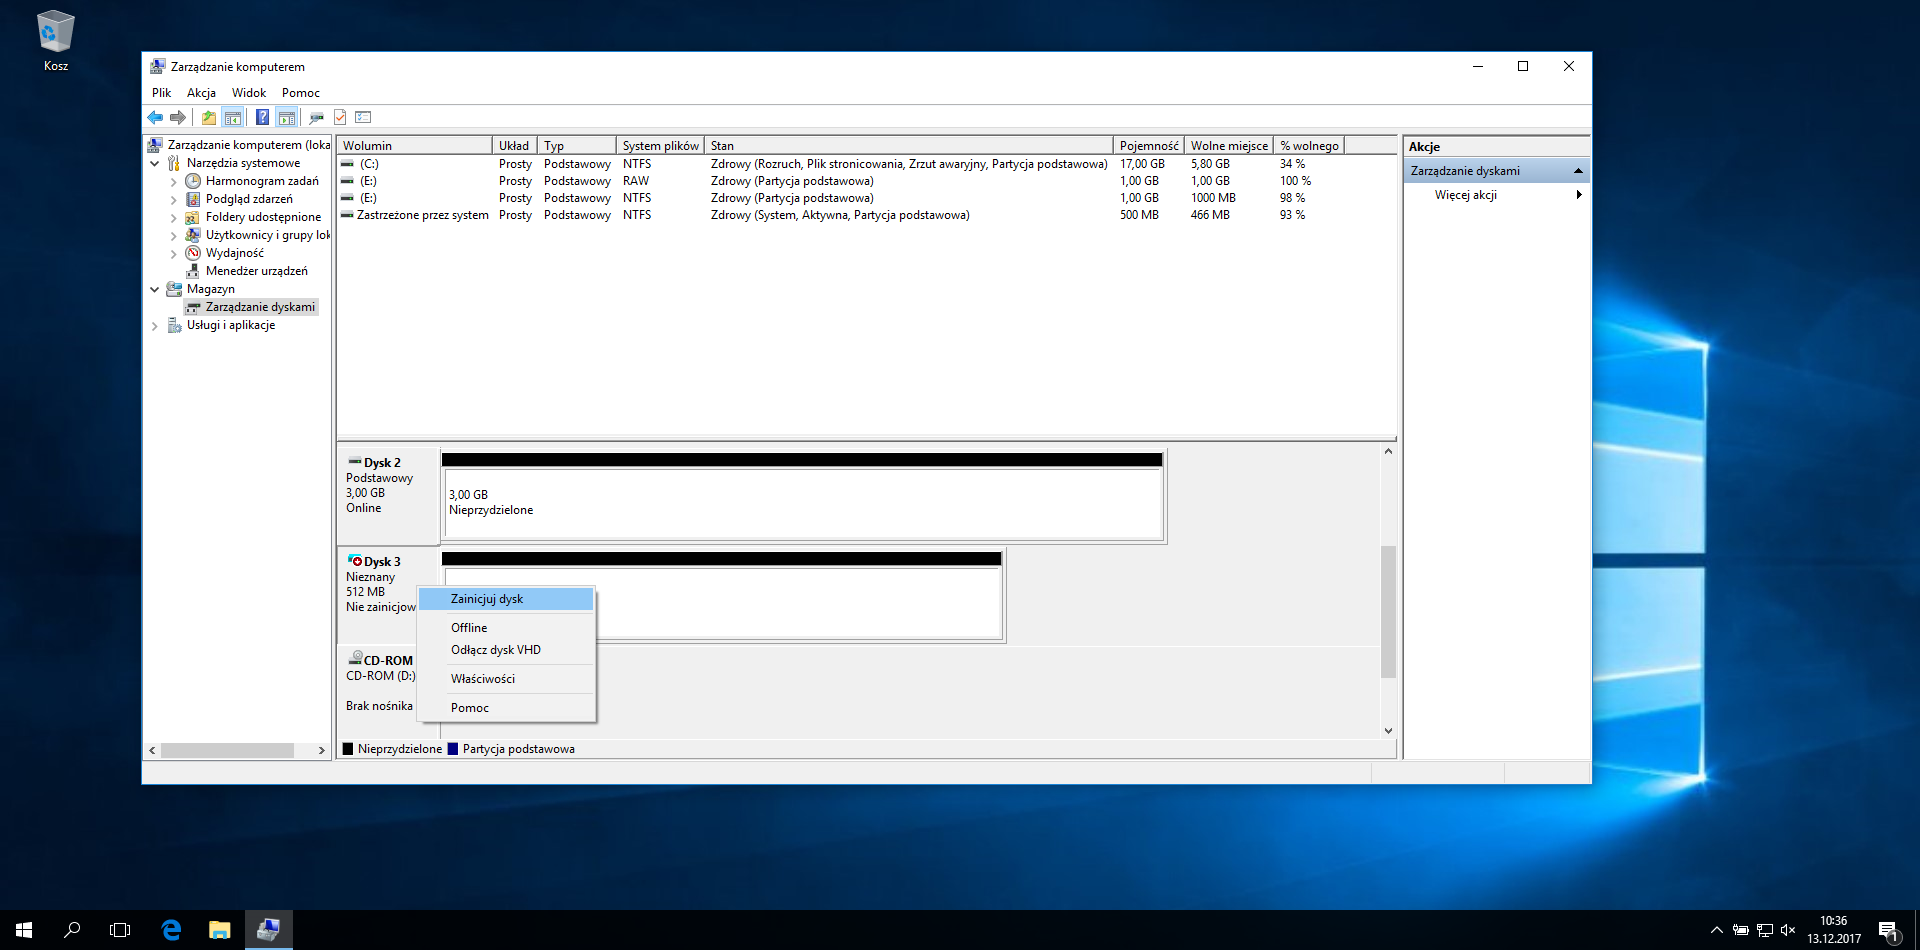Collapse the Zarządzanie dyskami actions section arrow

click(1578, 171)
